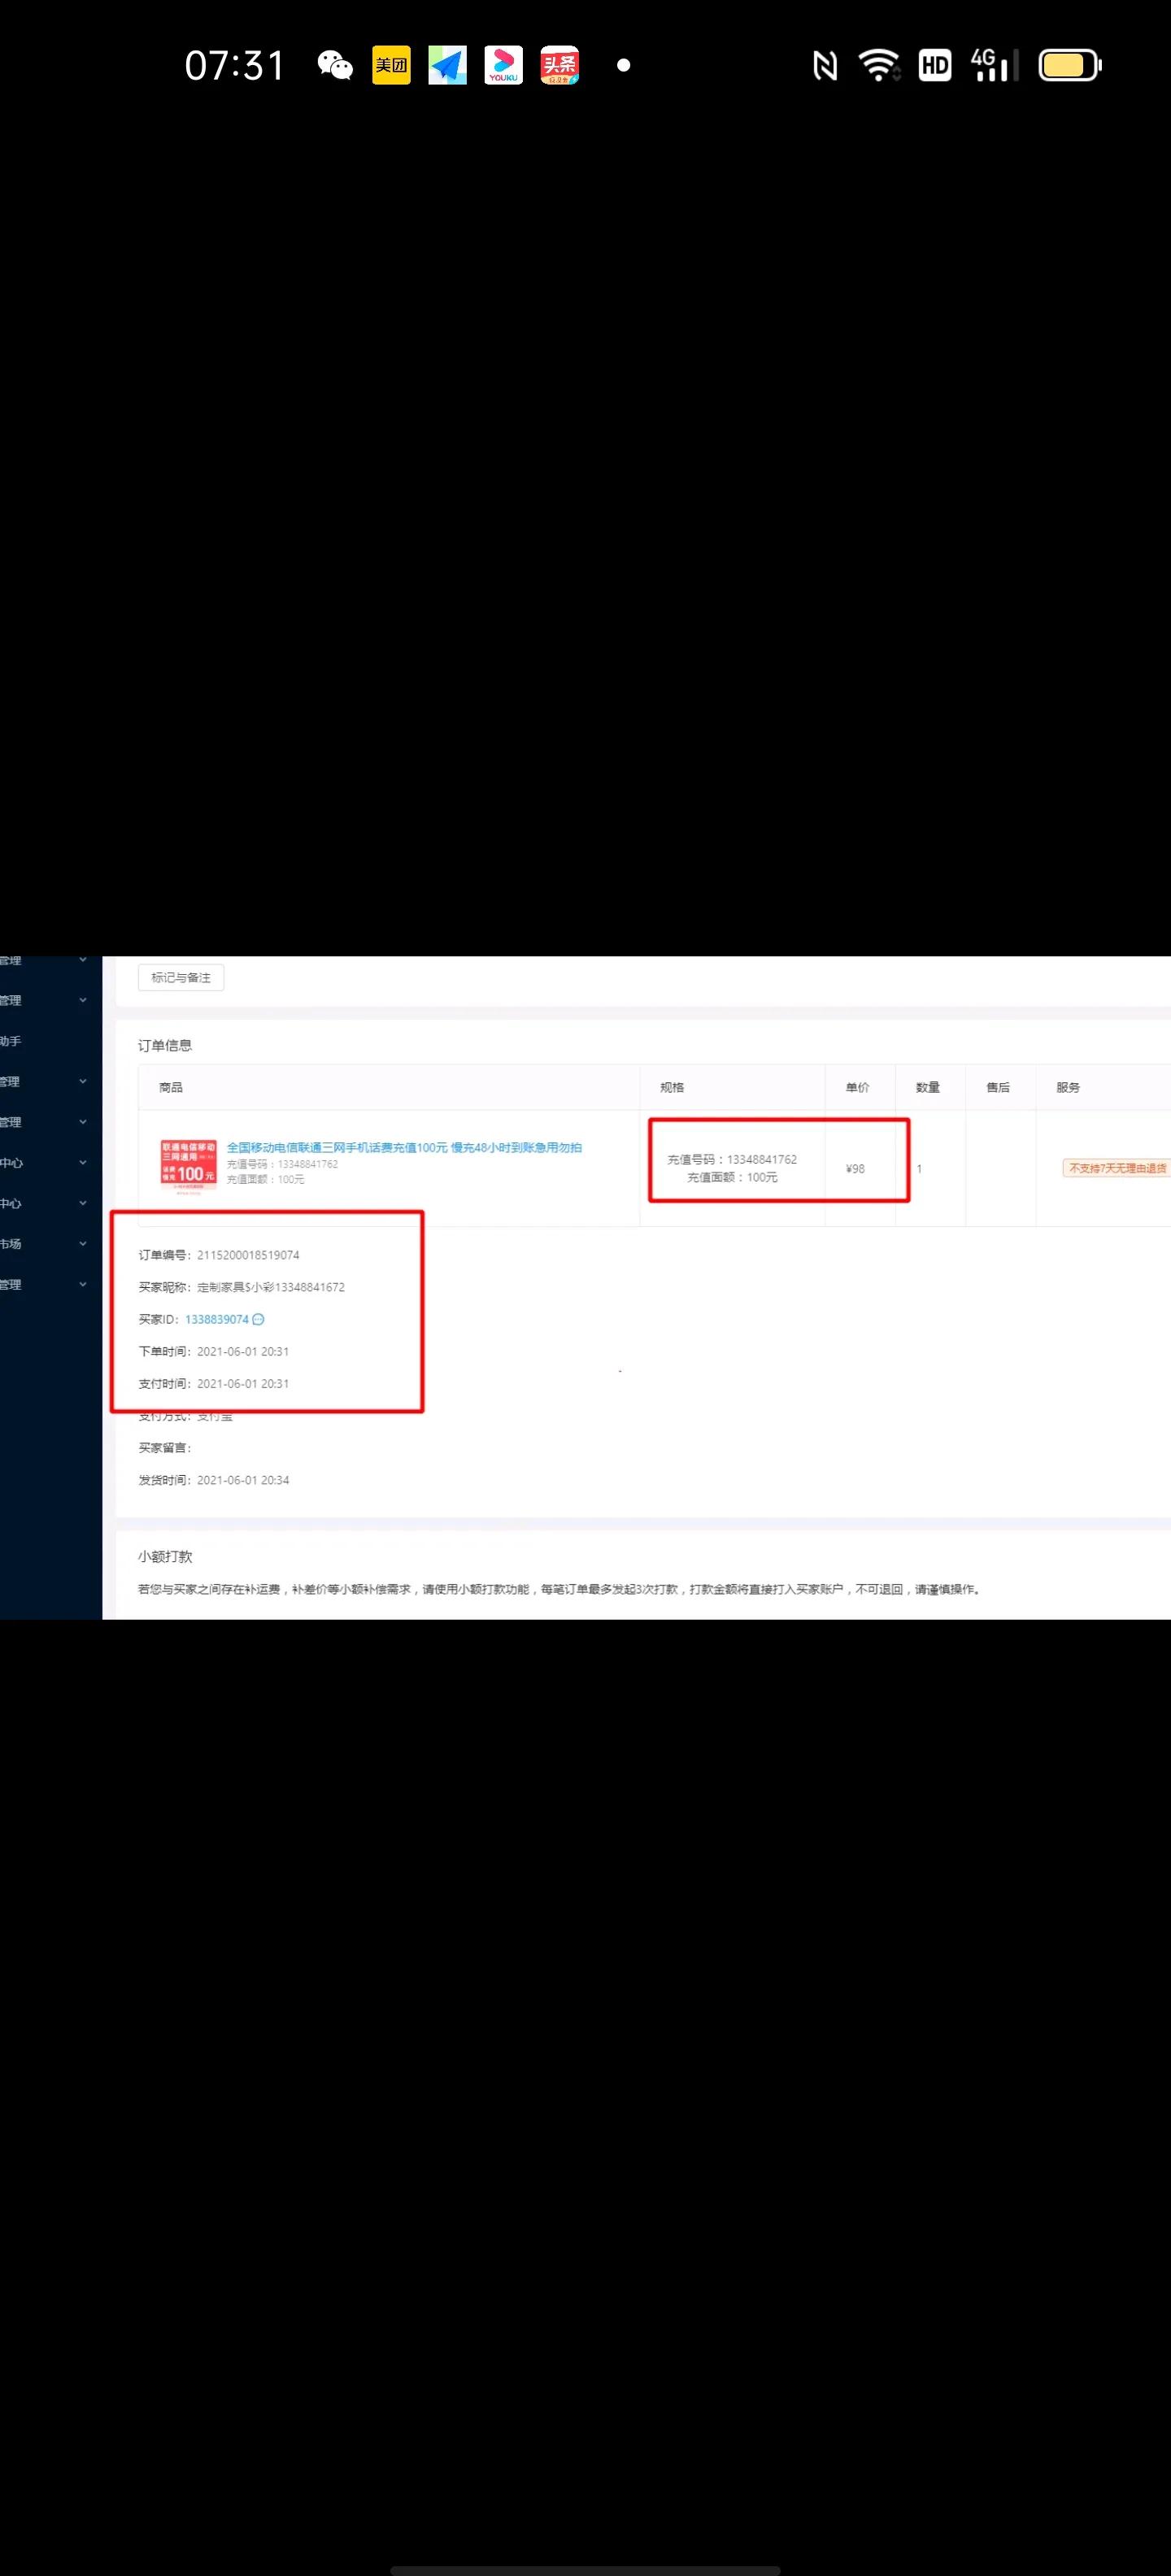Click the 单价 column header
Viewport: 1171px width, 2576px height.
pyautogui.click(x=858, y=1087)
